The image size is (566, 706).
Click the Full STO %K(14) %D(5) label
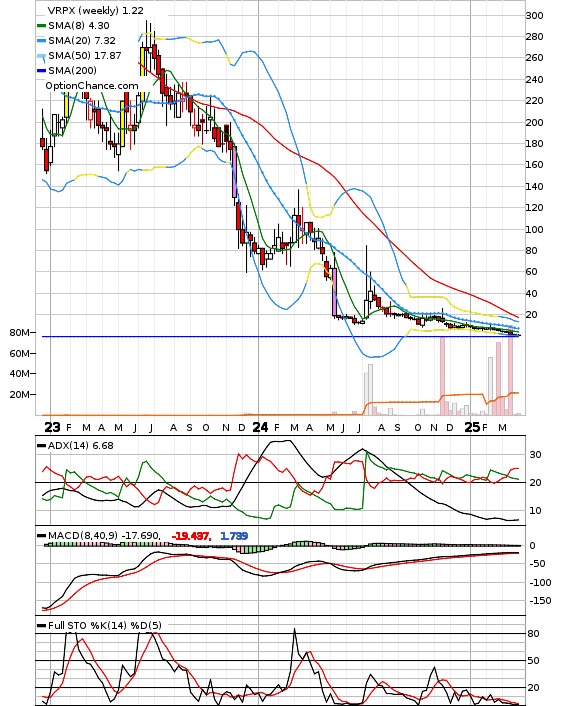tap(104, 625)
